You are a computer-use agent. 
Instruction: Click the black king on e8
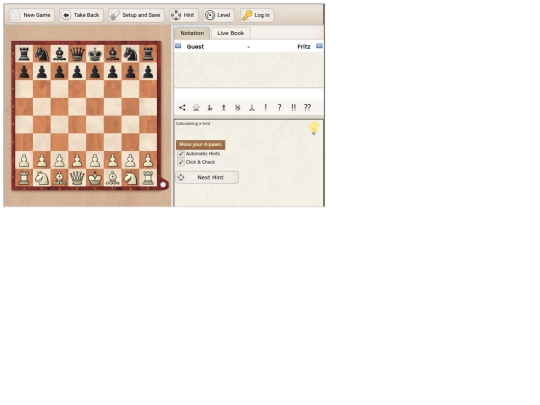pos(95,54)
